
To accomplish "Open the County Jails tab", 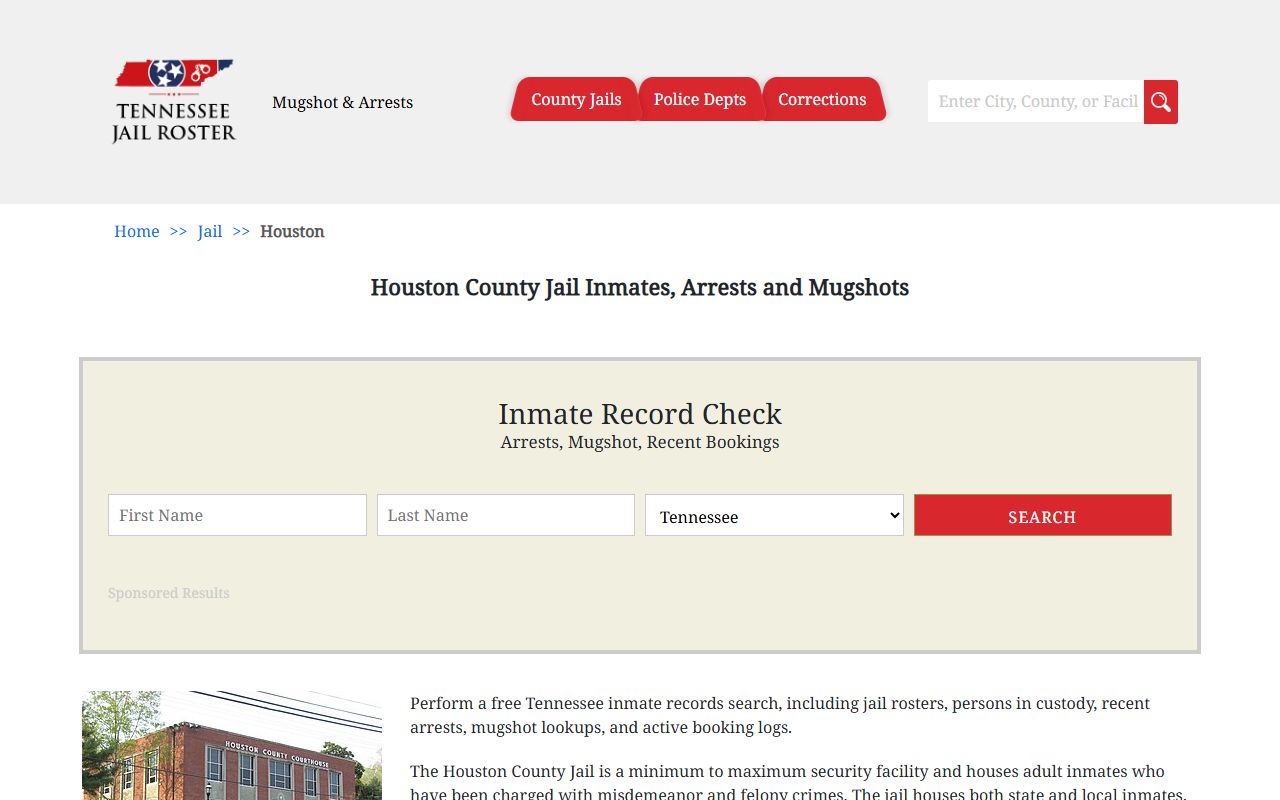I will pos(576,99).
